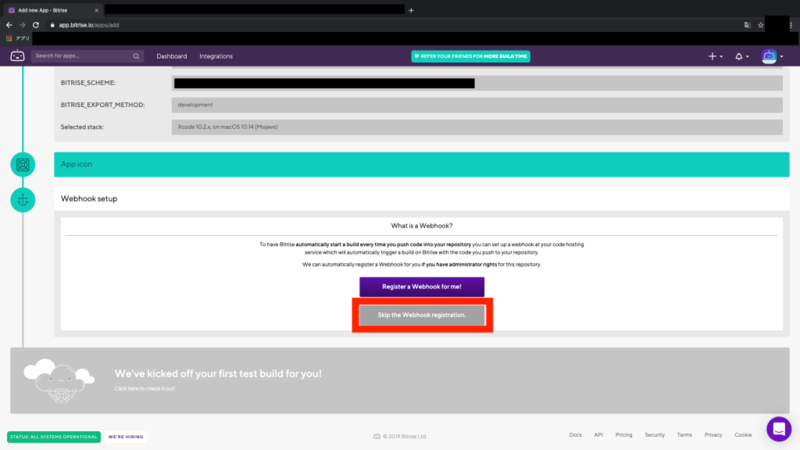Click Status: All Systems Operational badge
The width and height of the screenshot is (800, 450).
click(54, 437)
